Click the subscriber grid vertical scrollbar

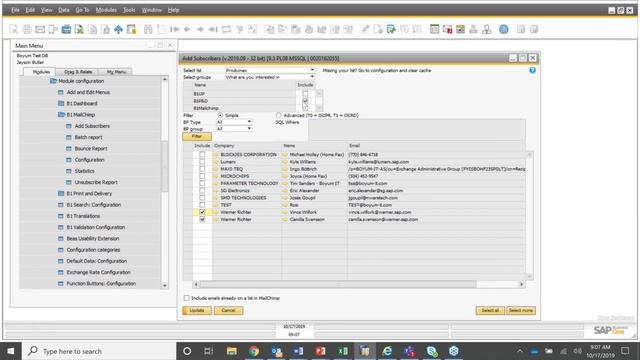529,216
